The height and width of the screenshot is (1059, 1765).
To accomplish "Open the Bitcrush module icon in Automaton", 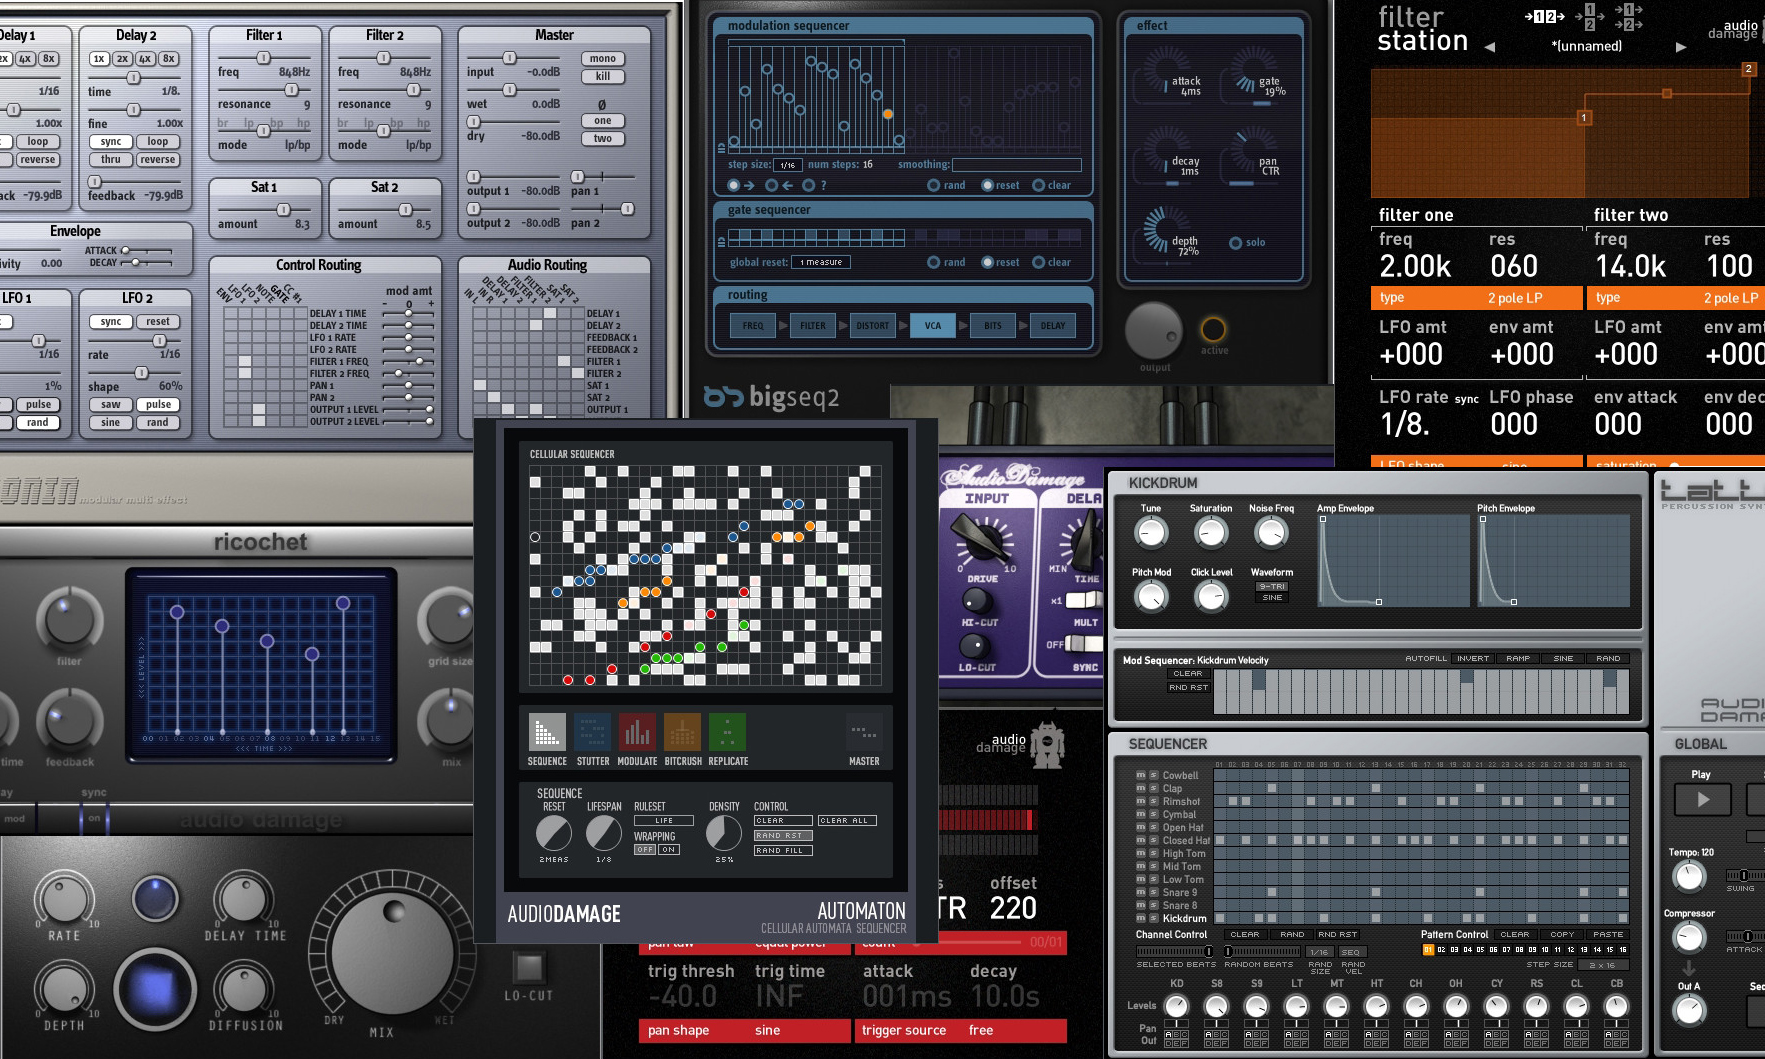I will (x=682, y=733).
